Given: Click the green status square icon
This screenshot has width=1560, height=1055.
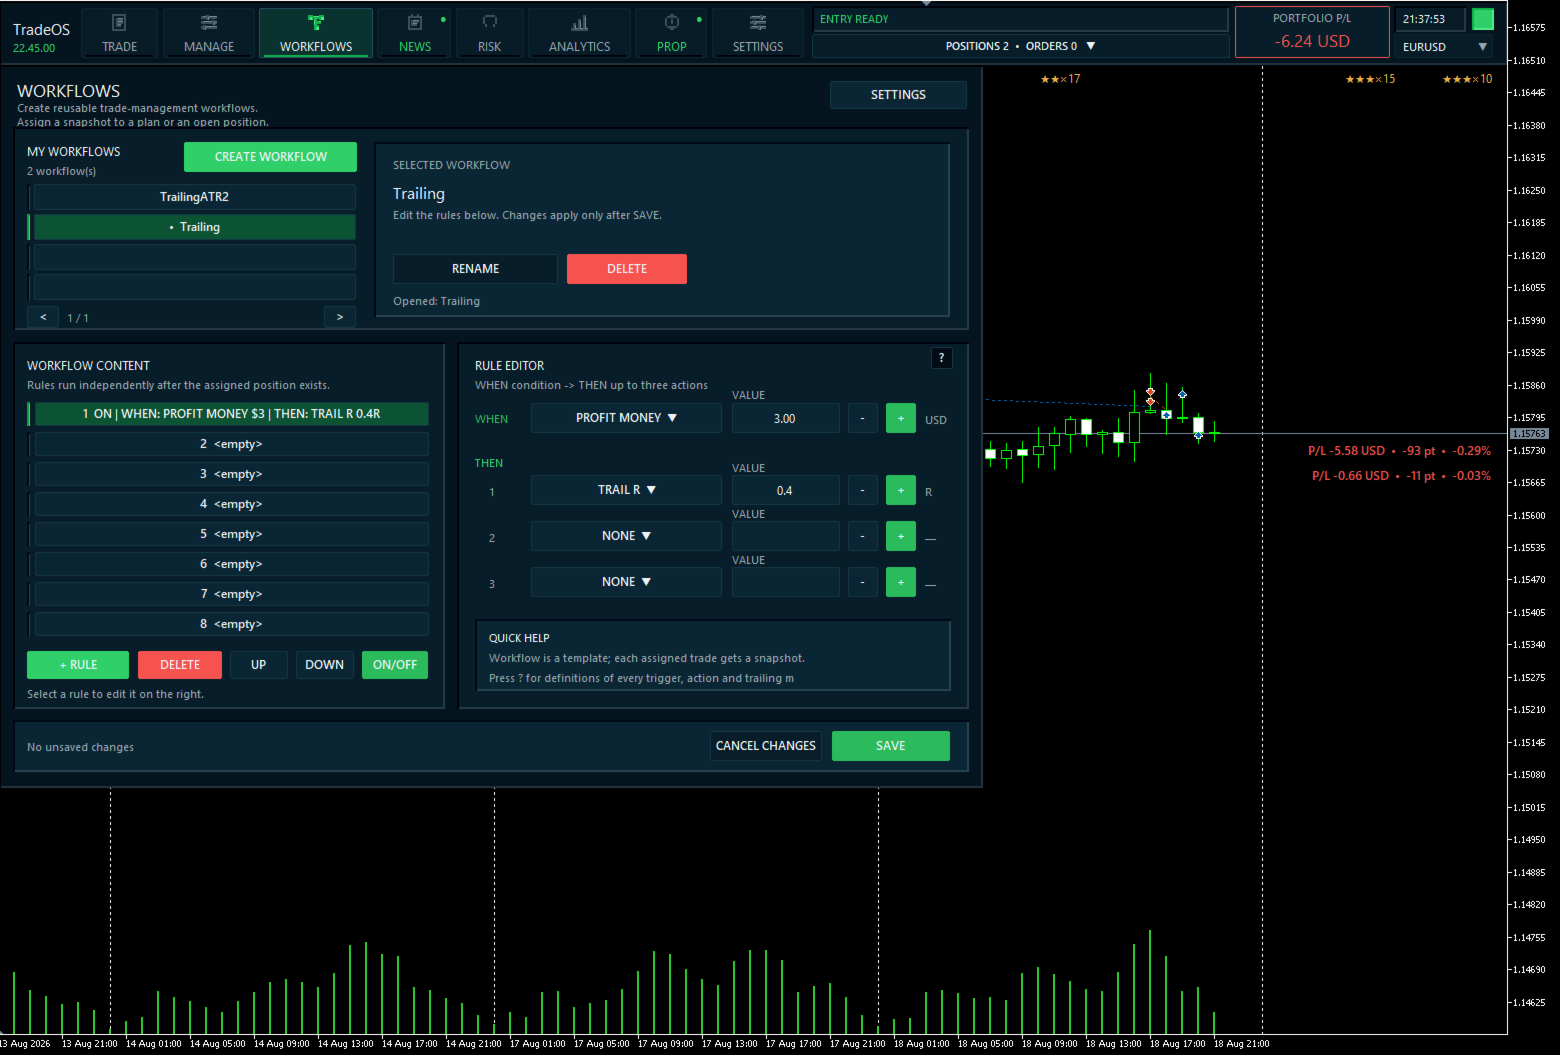Looking at the screenshot, I should click(1483, 19).
